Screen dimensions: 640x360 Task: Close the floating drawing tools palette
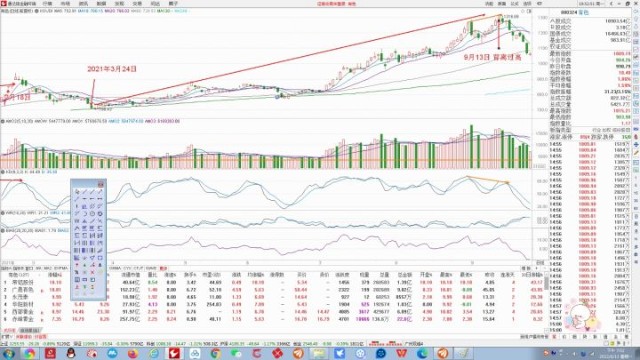click(x=100, y=184)
